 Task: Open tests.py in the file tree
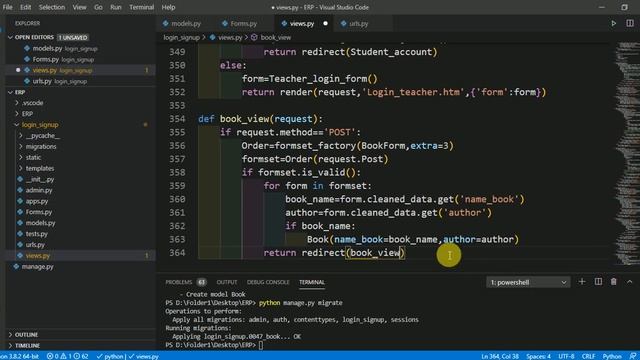37,234
